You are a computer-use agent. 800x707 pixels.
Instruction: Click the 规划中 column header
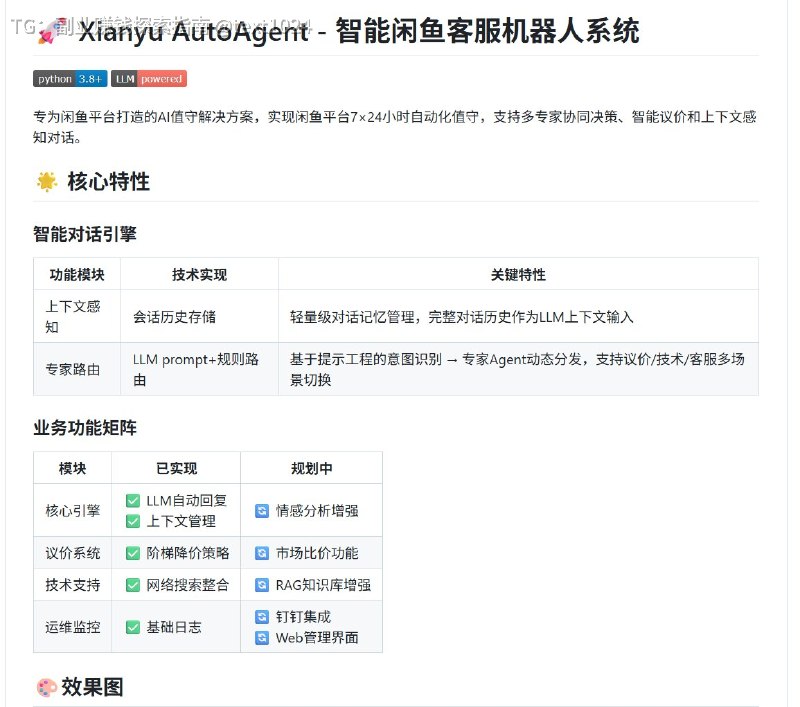pyautogui.click(x=313, y=466)
